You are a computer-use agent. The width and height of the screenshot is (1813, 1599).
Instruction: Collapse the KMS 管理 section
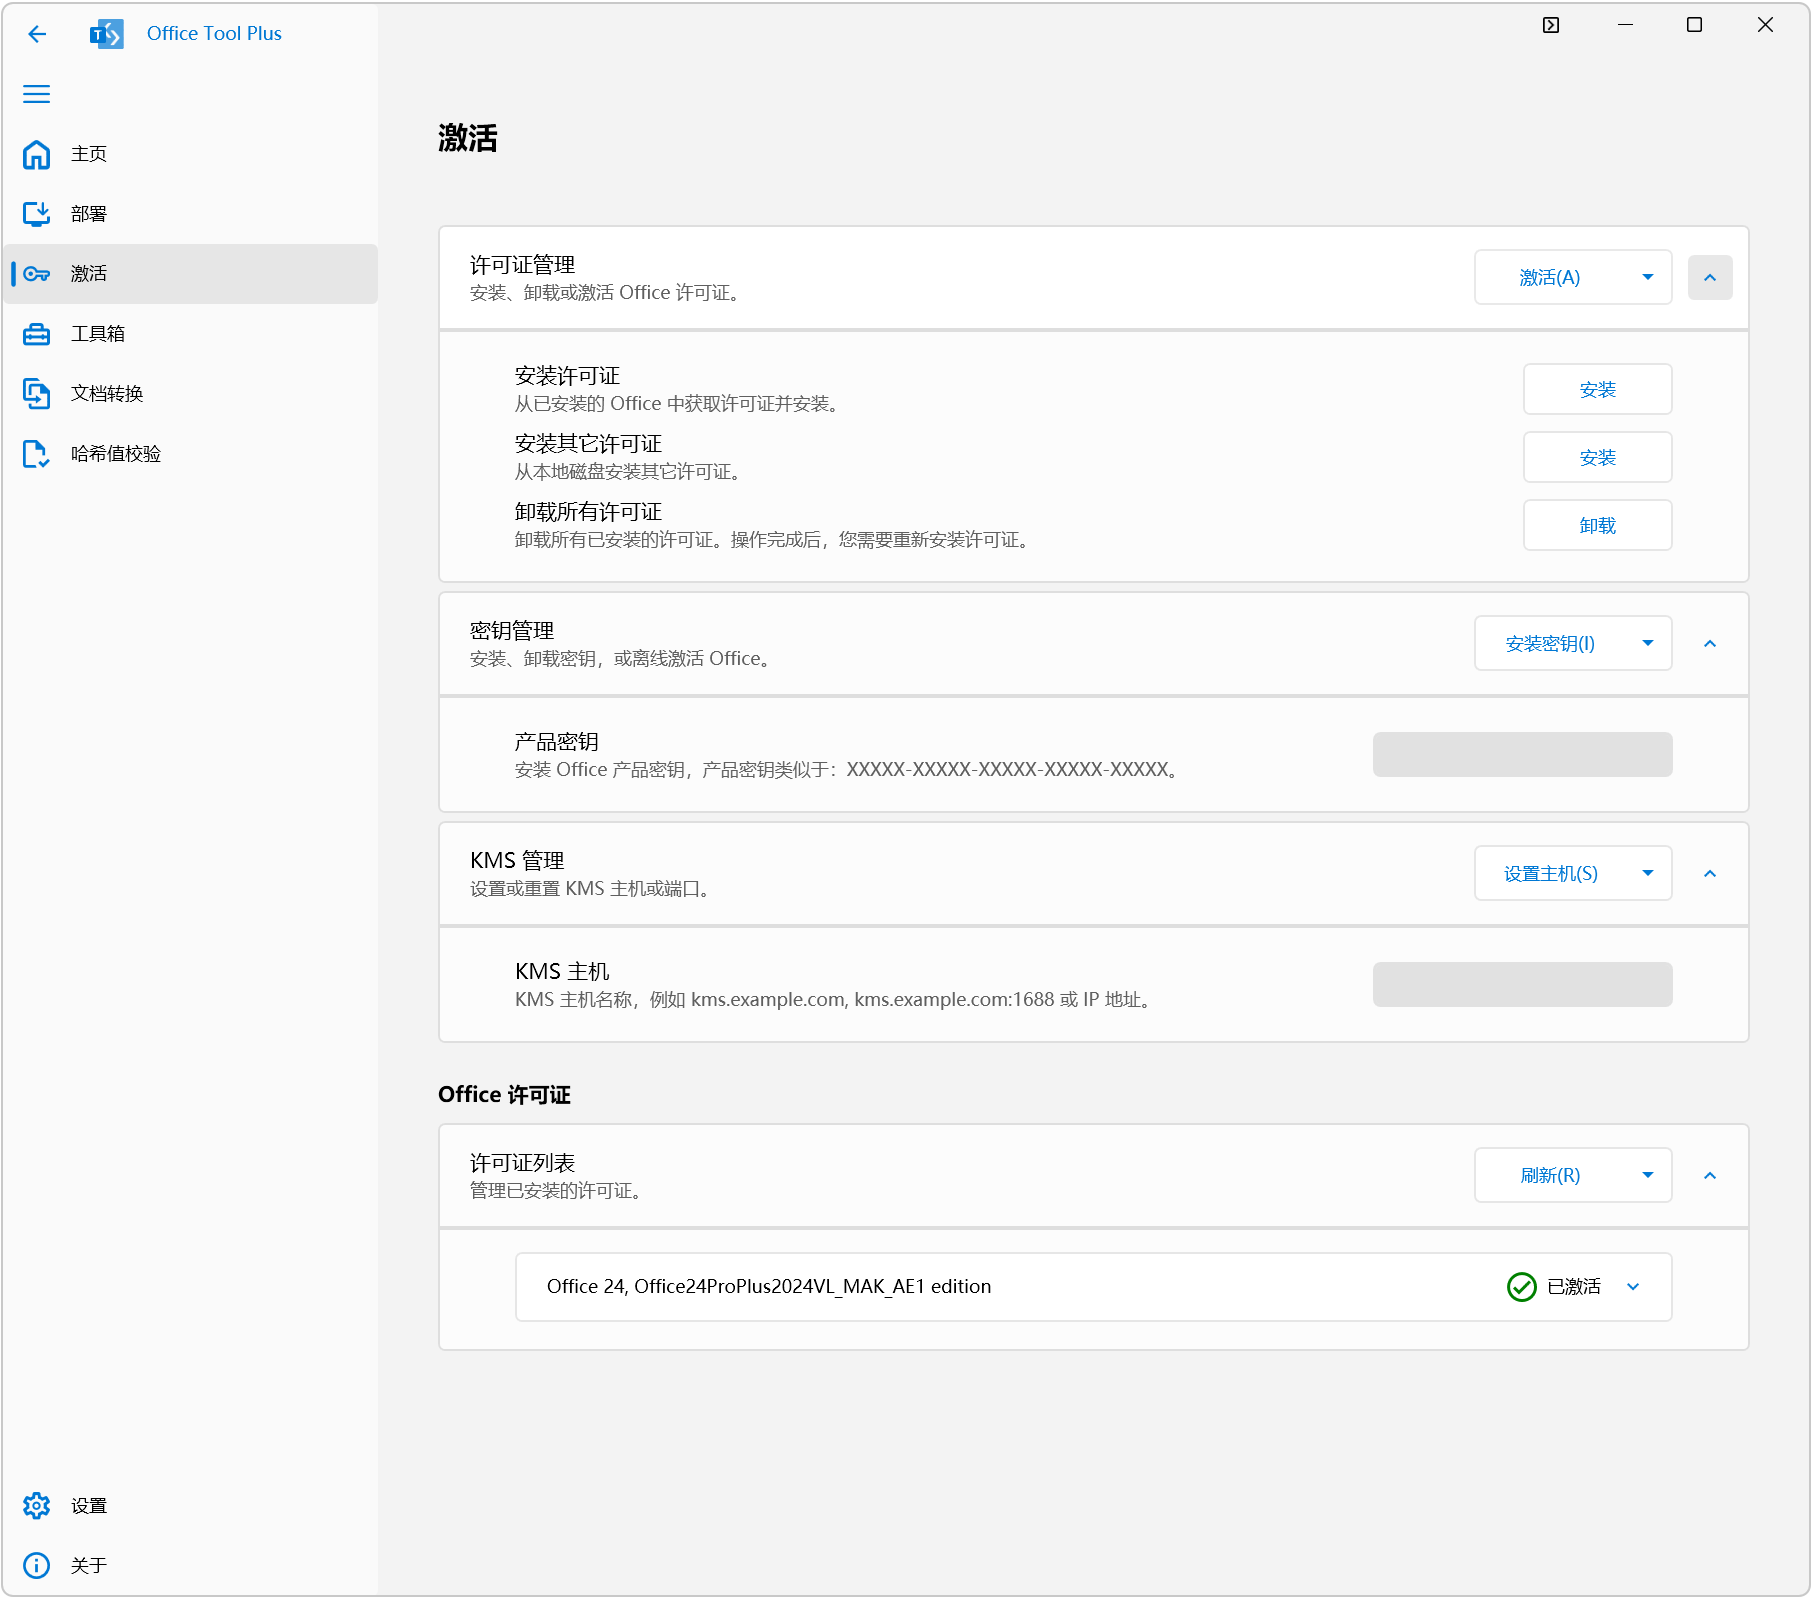(x=1710, y=874)
